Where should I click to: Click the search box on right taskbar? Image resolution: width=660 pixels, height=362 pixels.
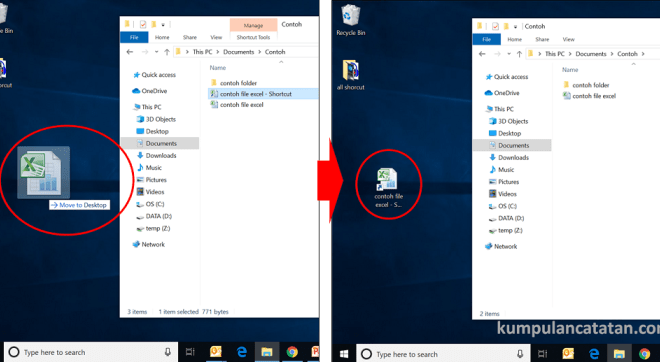pos(443,354)
